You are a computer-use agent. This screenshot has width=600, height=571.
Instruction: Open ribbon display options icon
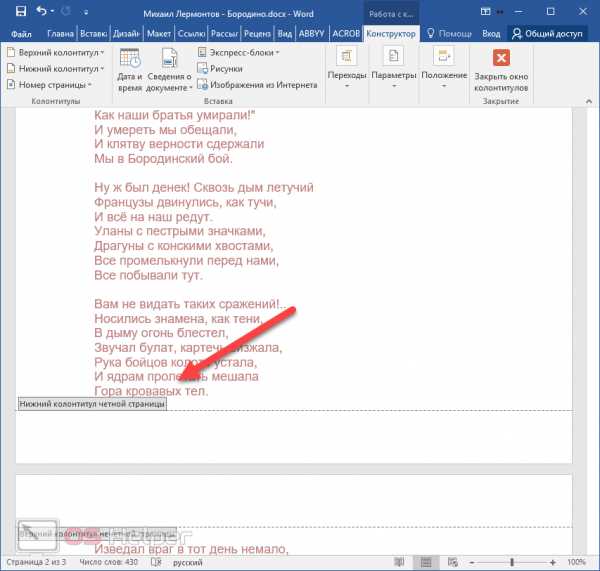pyautogui.click(x=485, y=11)
